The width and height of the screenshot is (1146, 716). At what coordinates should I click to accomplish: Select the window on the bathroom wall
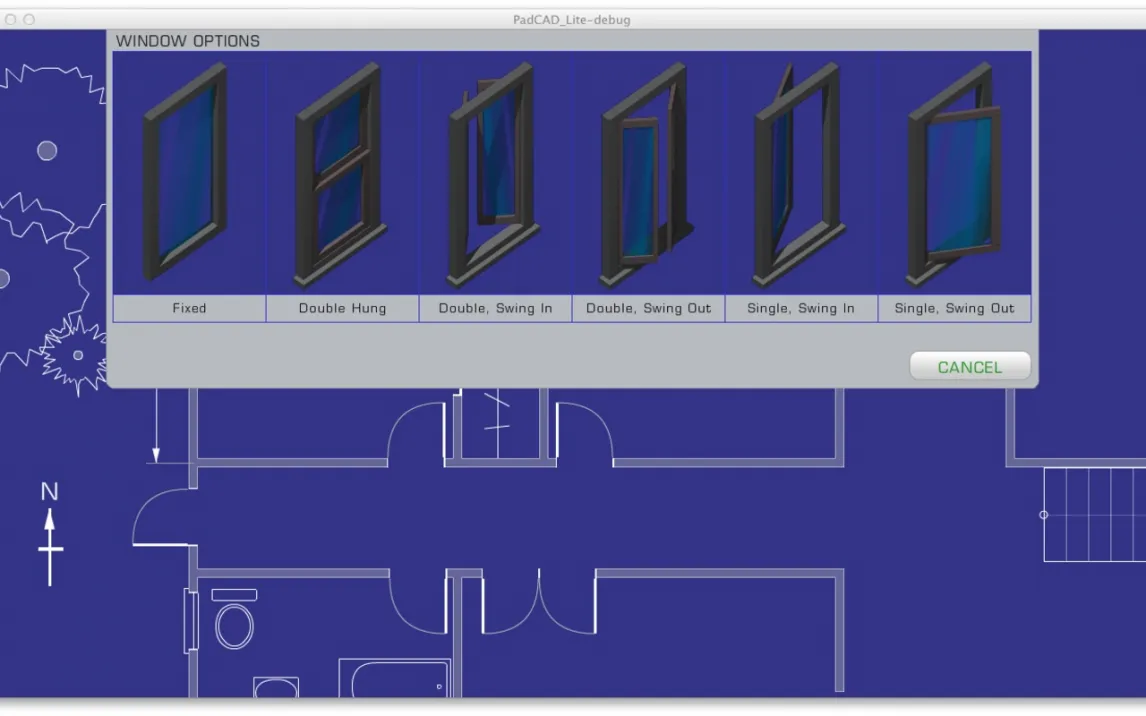[190, 621]
